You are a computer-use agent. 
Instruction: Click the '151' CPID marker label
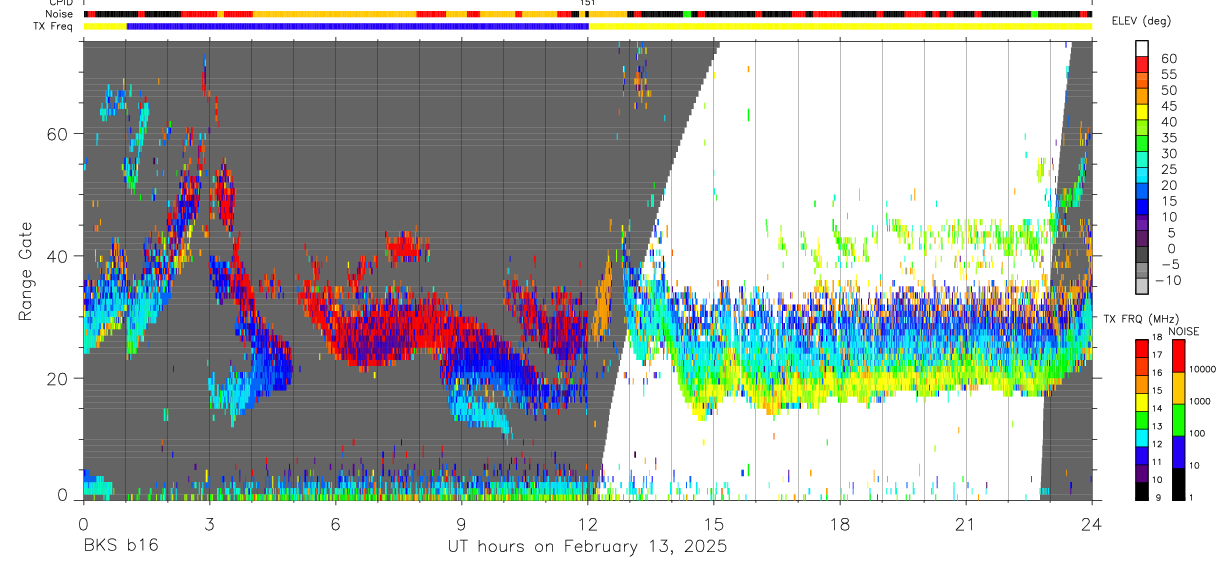tap(587, 3)
